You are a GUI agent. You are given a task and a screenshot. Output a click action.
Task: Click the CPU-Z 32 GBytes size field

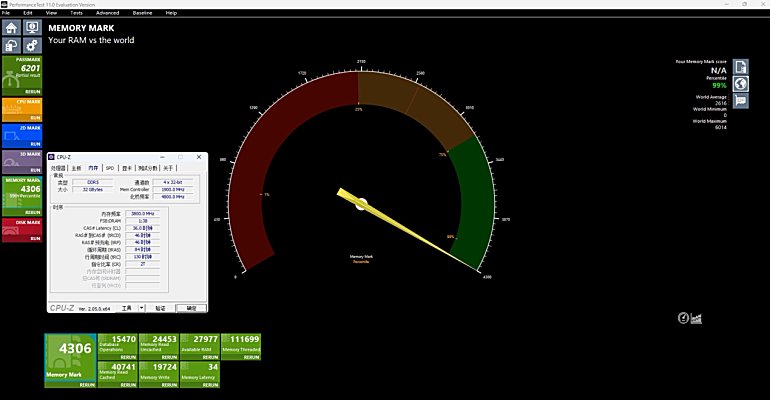point(92,189)
